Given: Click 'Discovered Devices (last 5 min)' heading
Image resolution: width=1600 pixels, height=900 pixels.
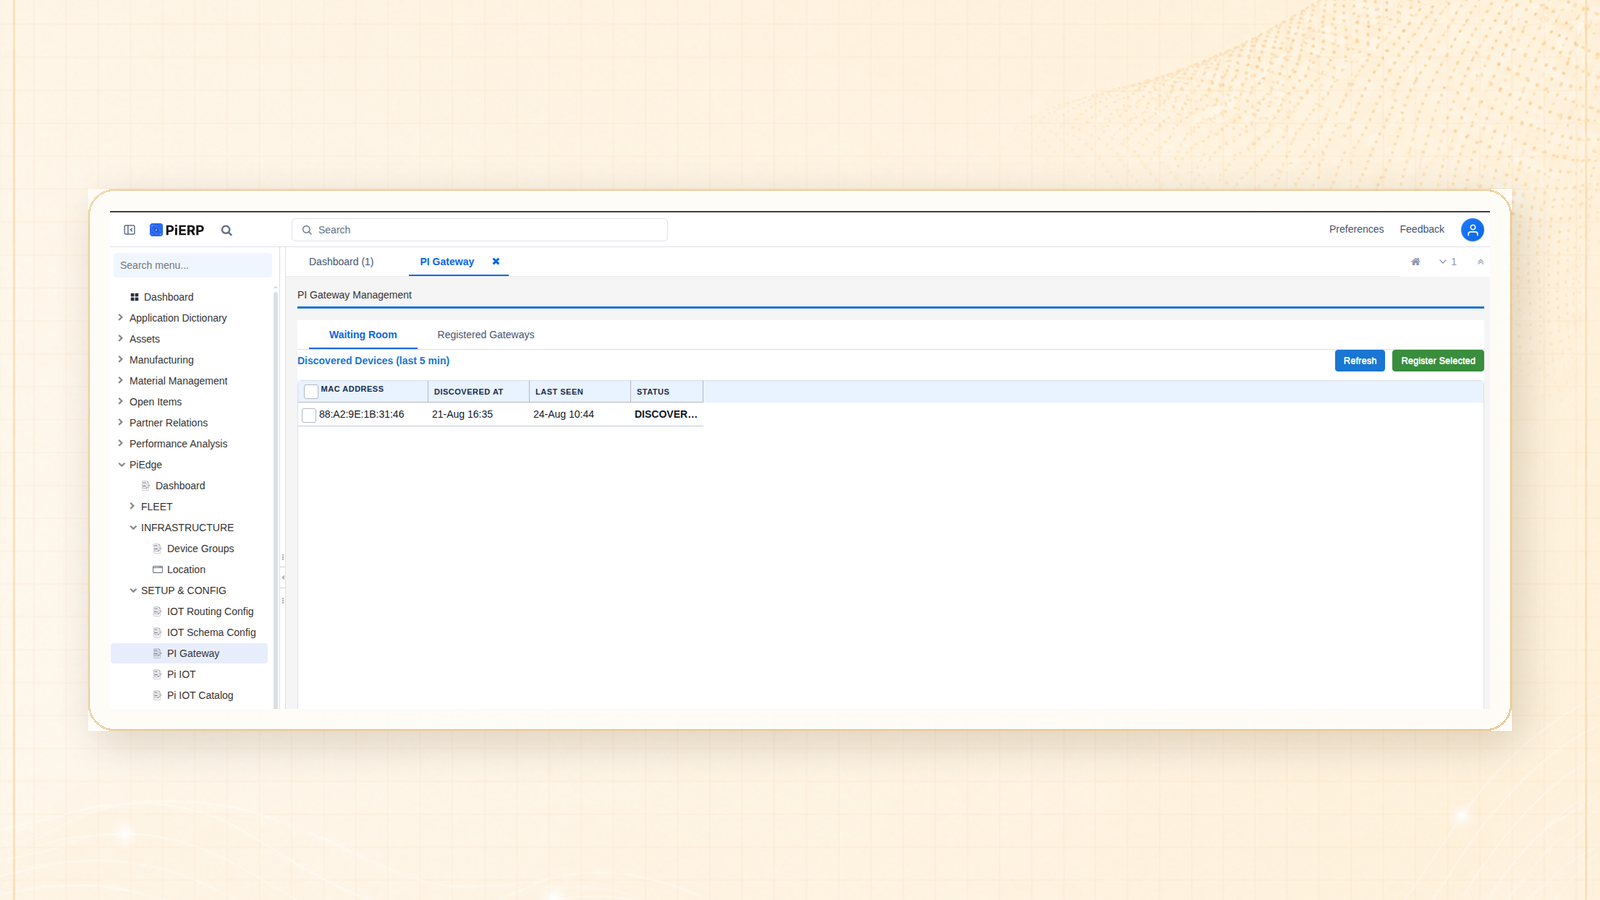Looking at the screenshot, I should (373, 361).
